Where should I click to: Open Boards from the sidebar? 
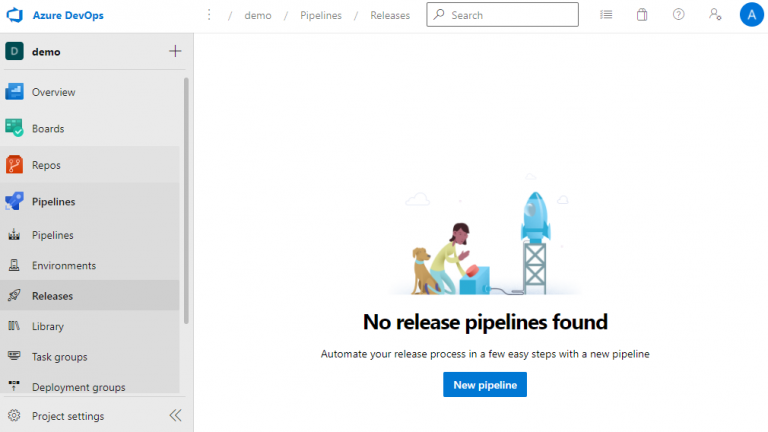48,129
